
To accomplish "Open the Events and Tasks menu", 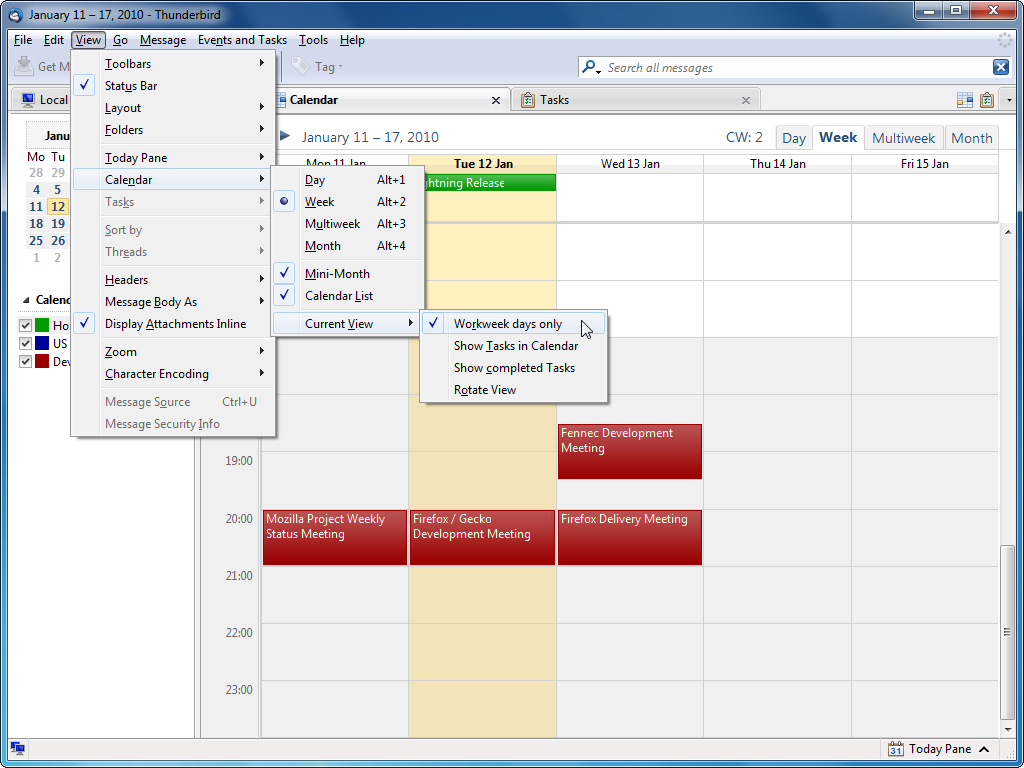I will tap(242, 40).
